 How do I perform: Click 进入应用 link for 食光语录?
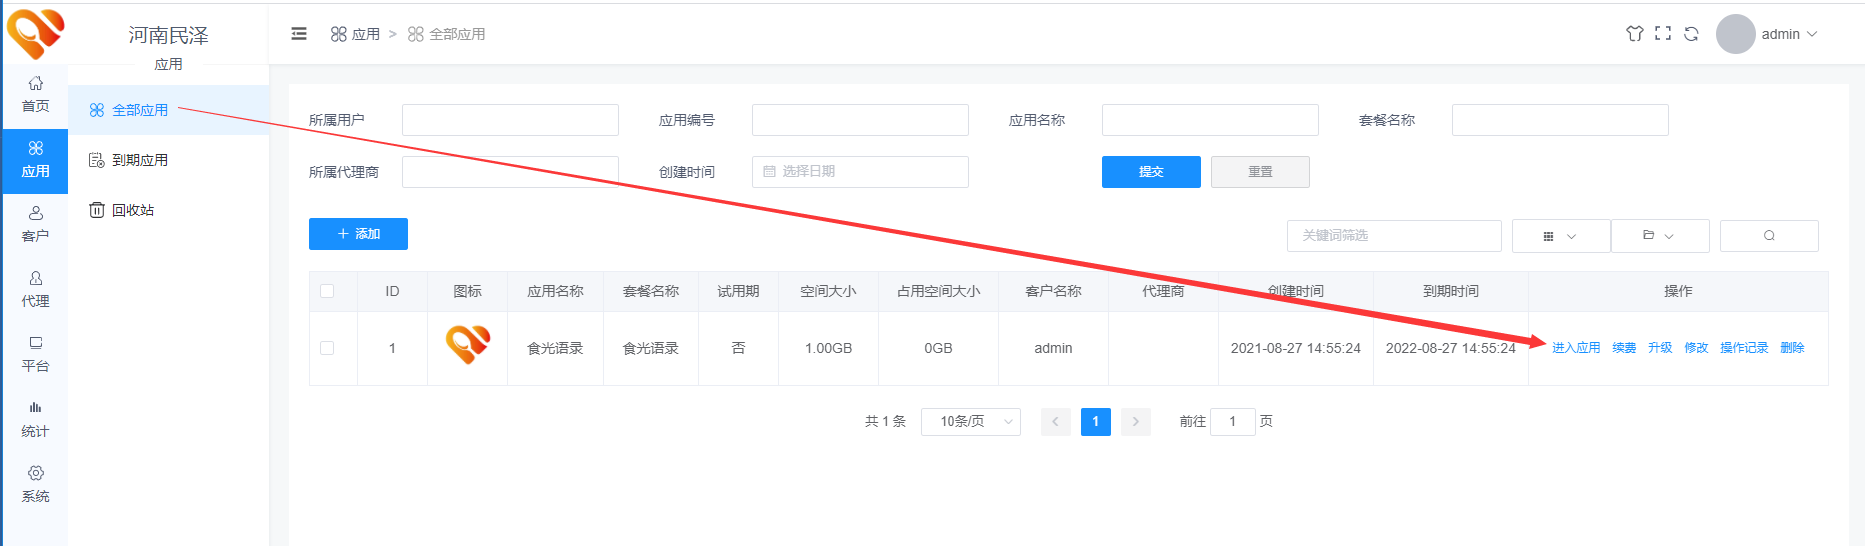pos(1576,348)
